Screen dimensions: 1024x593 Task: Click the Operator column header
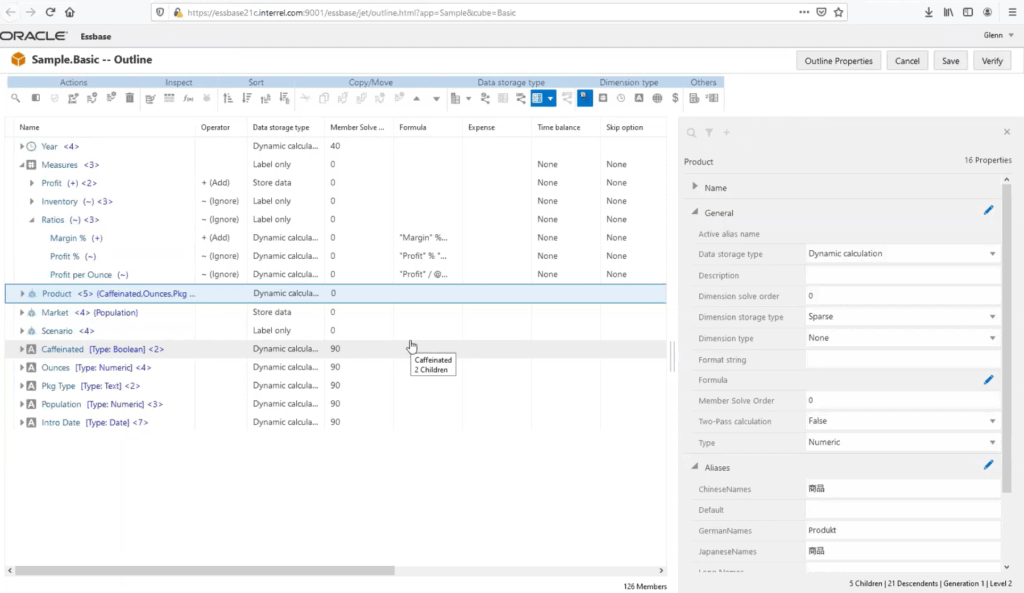coord(216,127)
